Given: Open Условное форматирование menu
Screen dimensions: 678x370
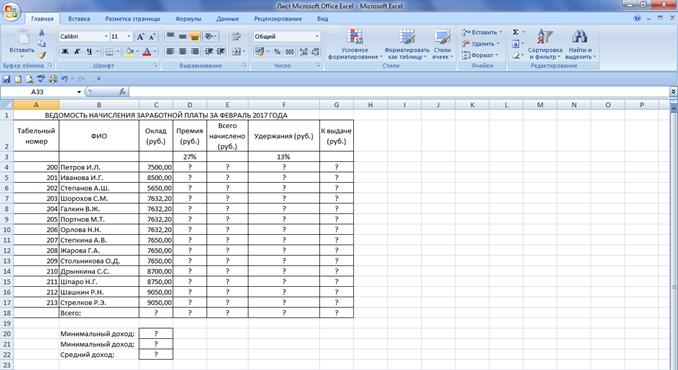Looking at the screenshot, I should tap(355, 44).
